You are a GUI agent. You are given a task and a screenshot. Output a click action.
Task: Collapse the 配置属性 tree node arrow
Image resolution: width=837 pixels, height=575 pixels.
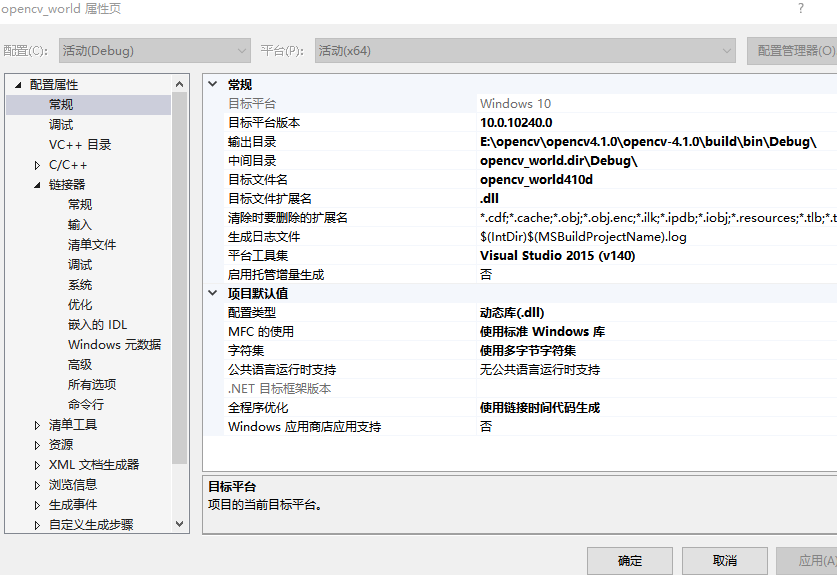tap(18, 84)
